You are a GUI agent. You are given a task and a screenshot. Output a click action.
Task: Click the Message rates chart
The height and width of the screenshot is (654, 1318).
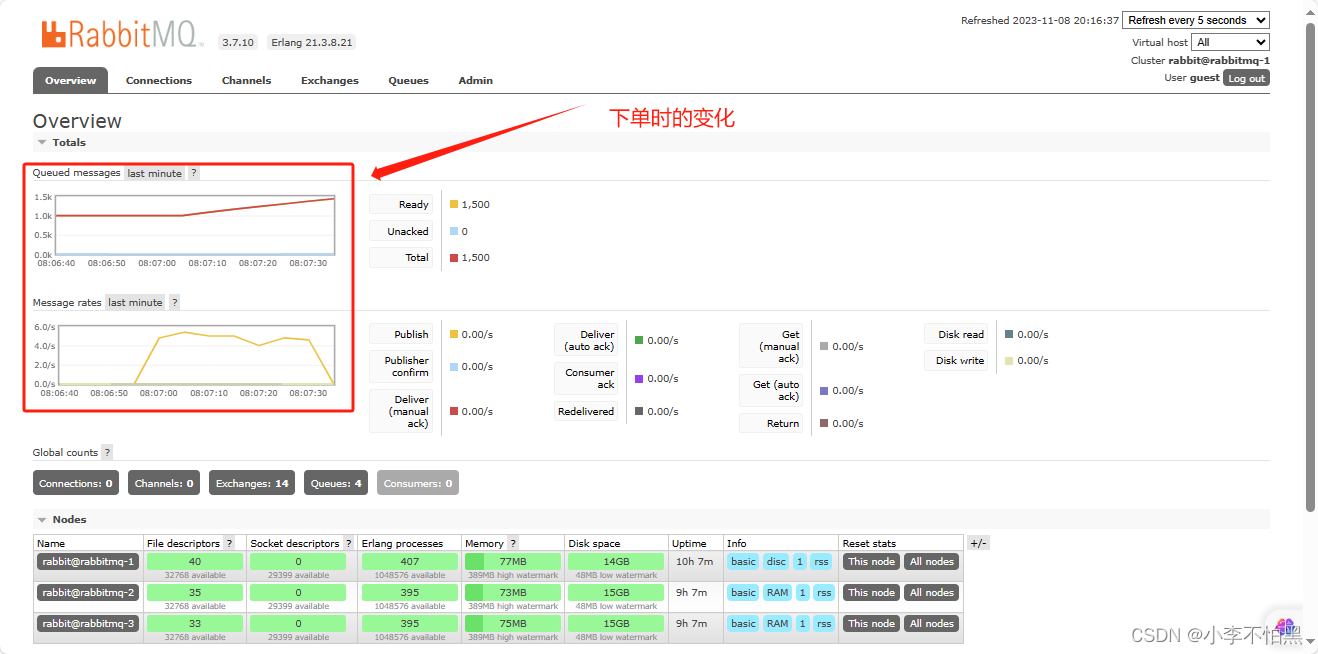point(195,355)
